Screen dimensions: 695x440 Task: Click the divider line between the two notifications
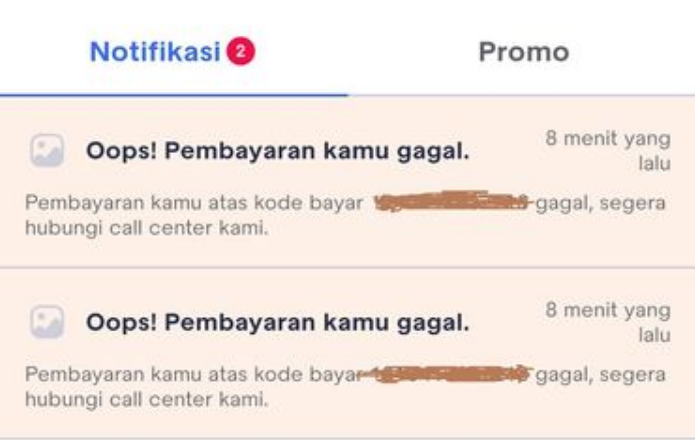coord(348,267)
